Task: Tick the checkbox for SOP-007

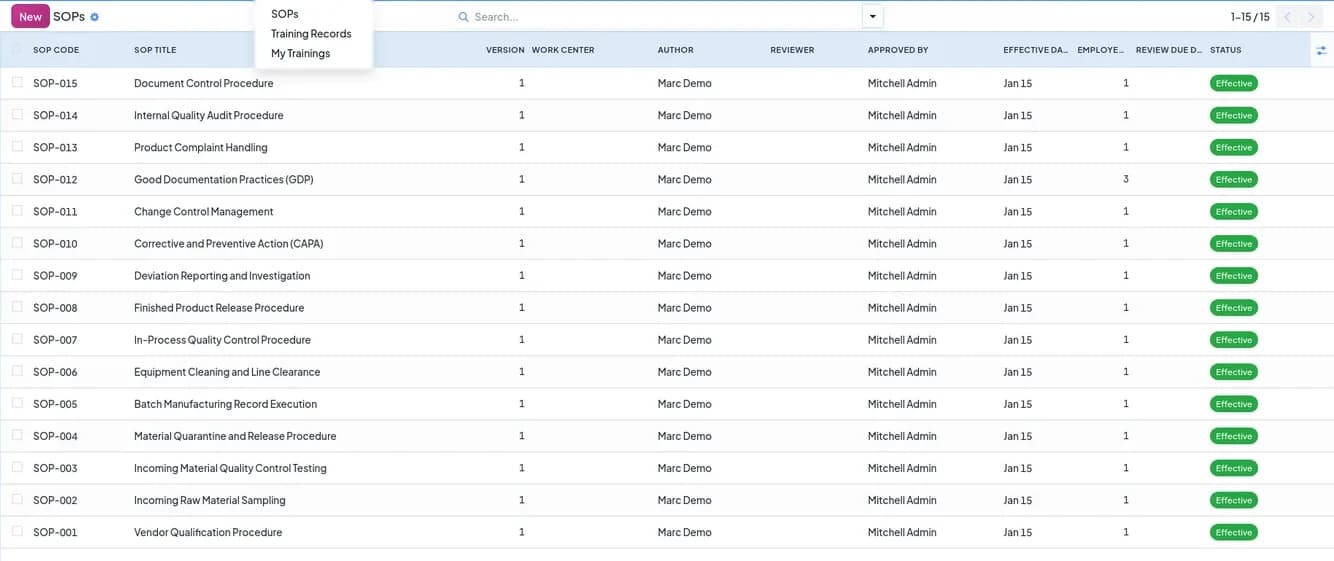Action: coord(17,339)
